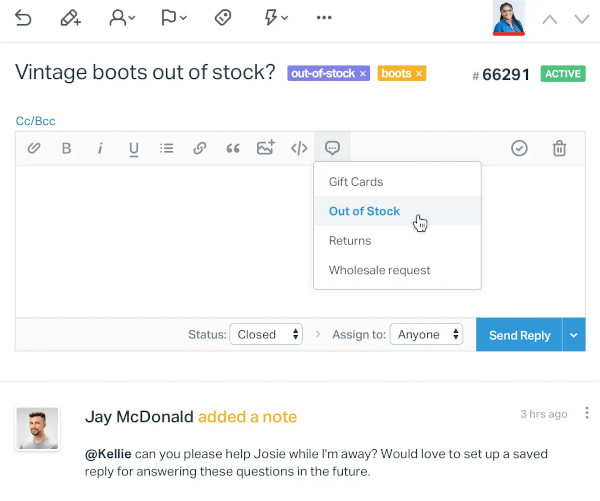Insert a bulleted list
The width and height of the screenshot is (600, 501).
pyautogui.click(x=166, y=148)
